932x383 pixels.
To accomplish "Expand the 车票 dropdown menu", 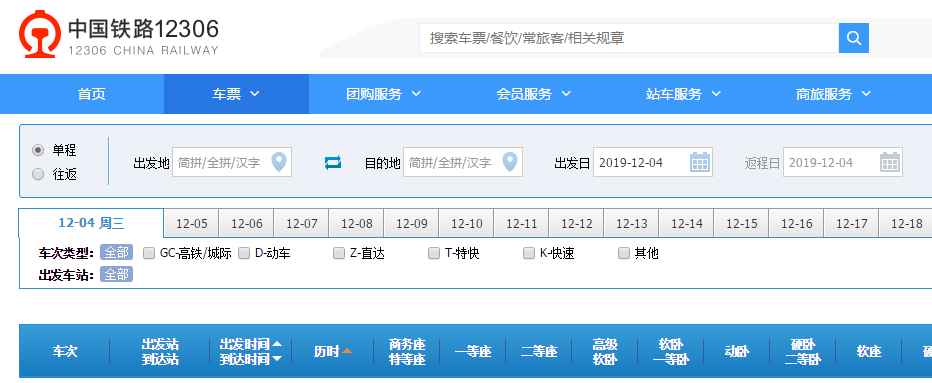I will (237, 94).
